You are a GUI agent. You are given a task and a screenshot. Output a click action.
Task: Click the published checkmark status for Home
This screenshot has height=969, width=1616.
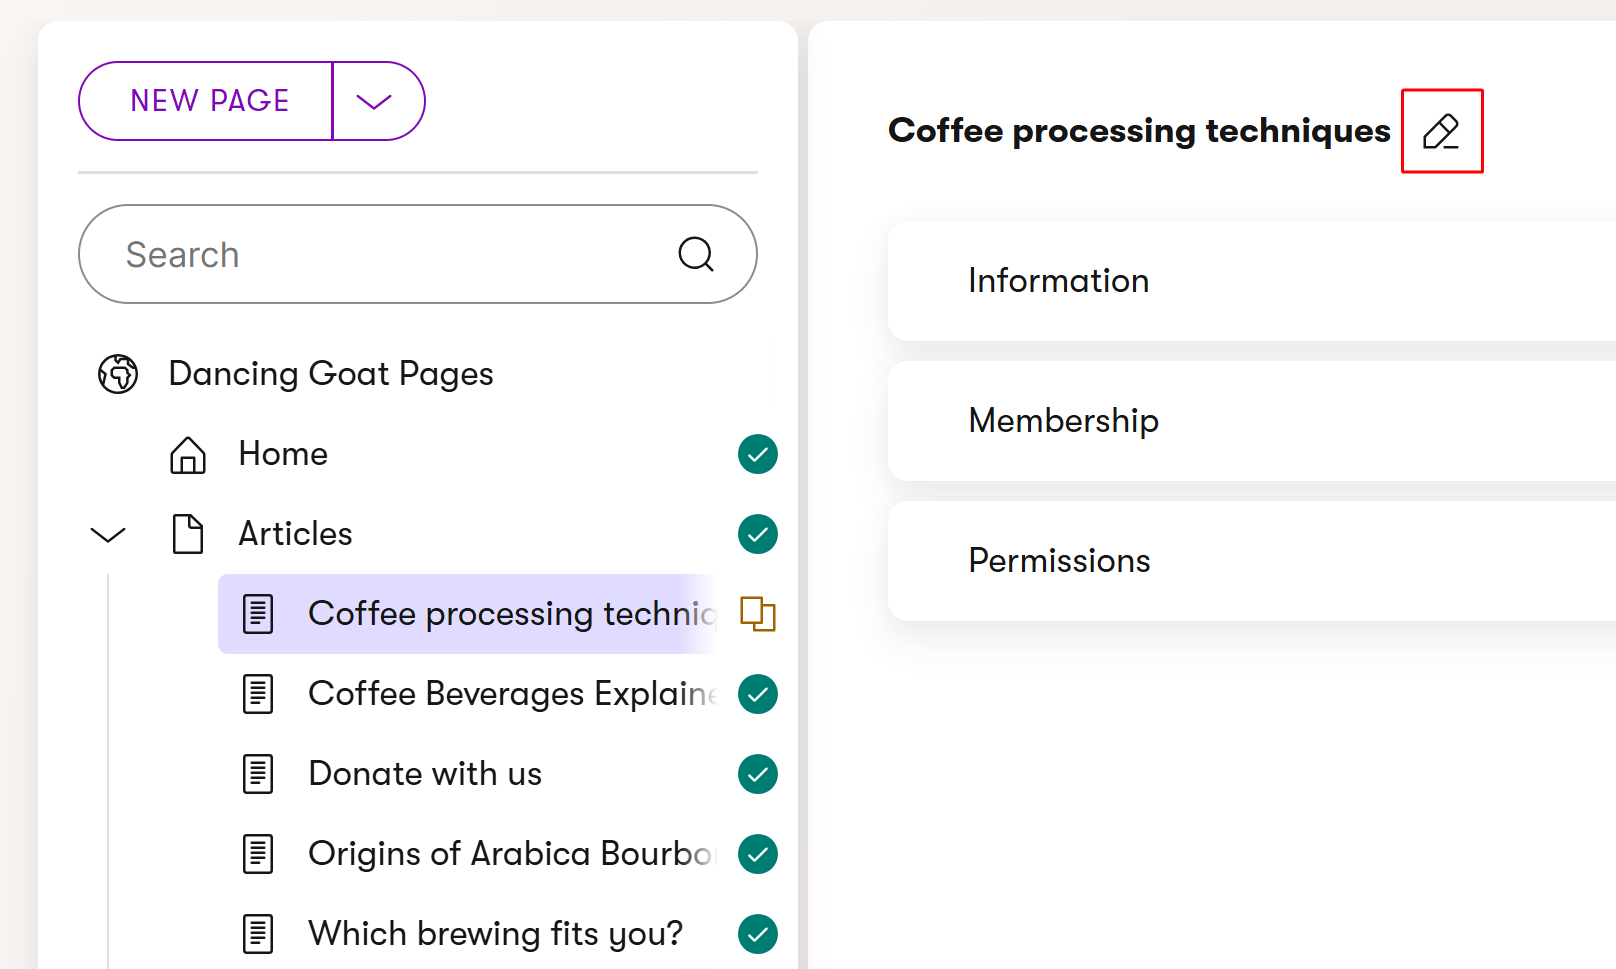click(758, 454)
